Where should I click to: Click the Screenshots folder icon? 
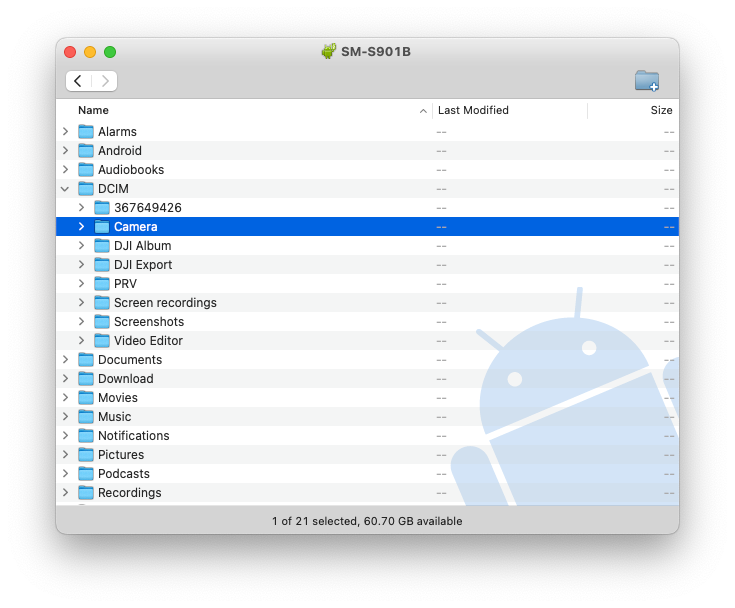[102, 322]
